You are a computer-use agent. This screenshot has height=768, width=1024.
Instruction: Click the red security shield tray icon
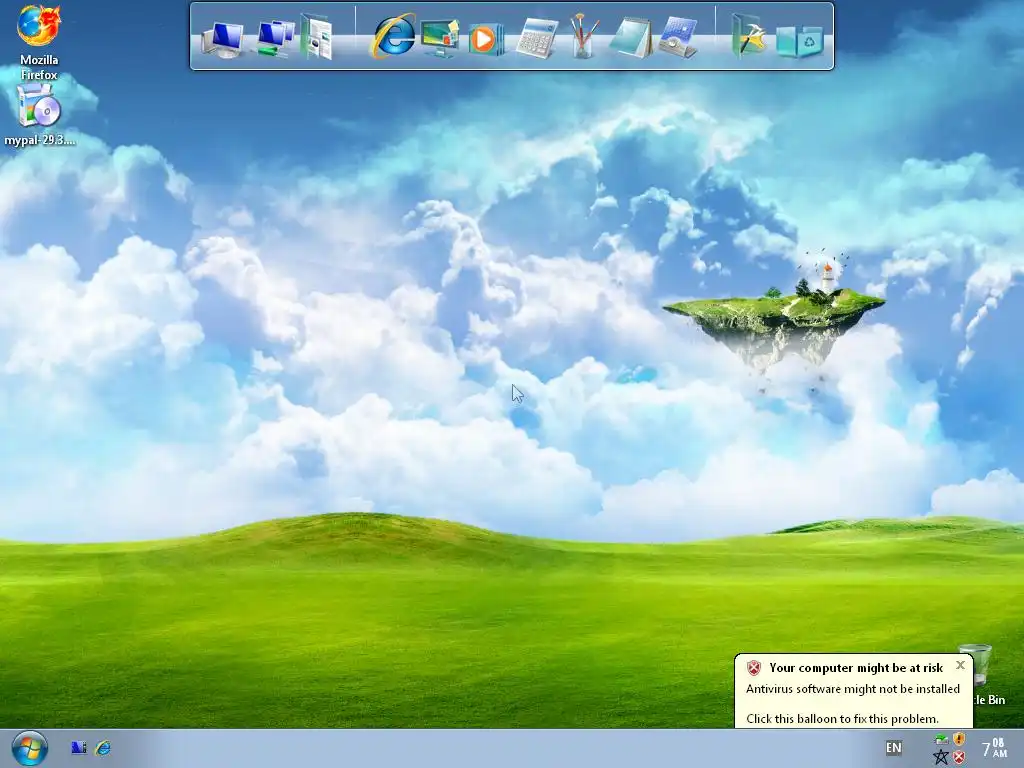[x=959, y=757]
